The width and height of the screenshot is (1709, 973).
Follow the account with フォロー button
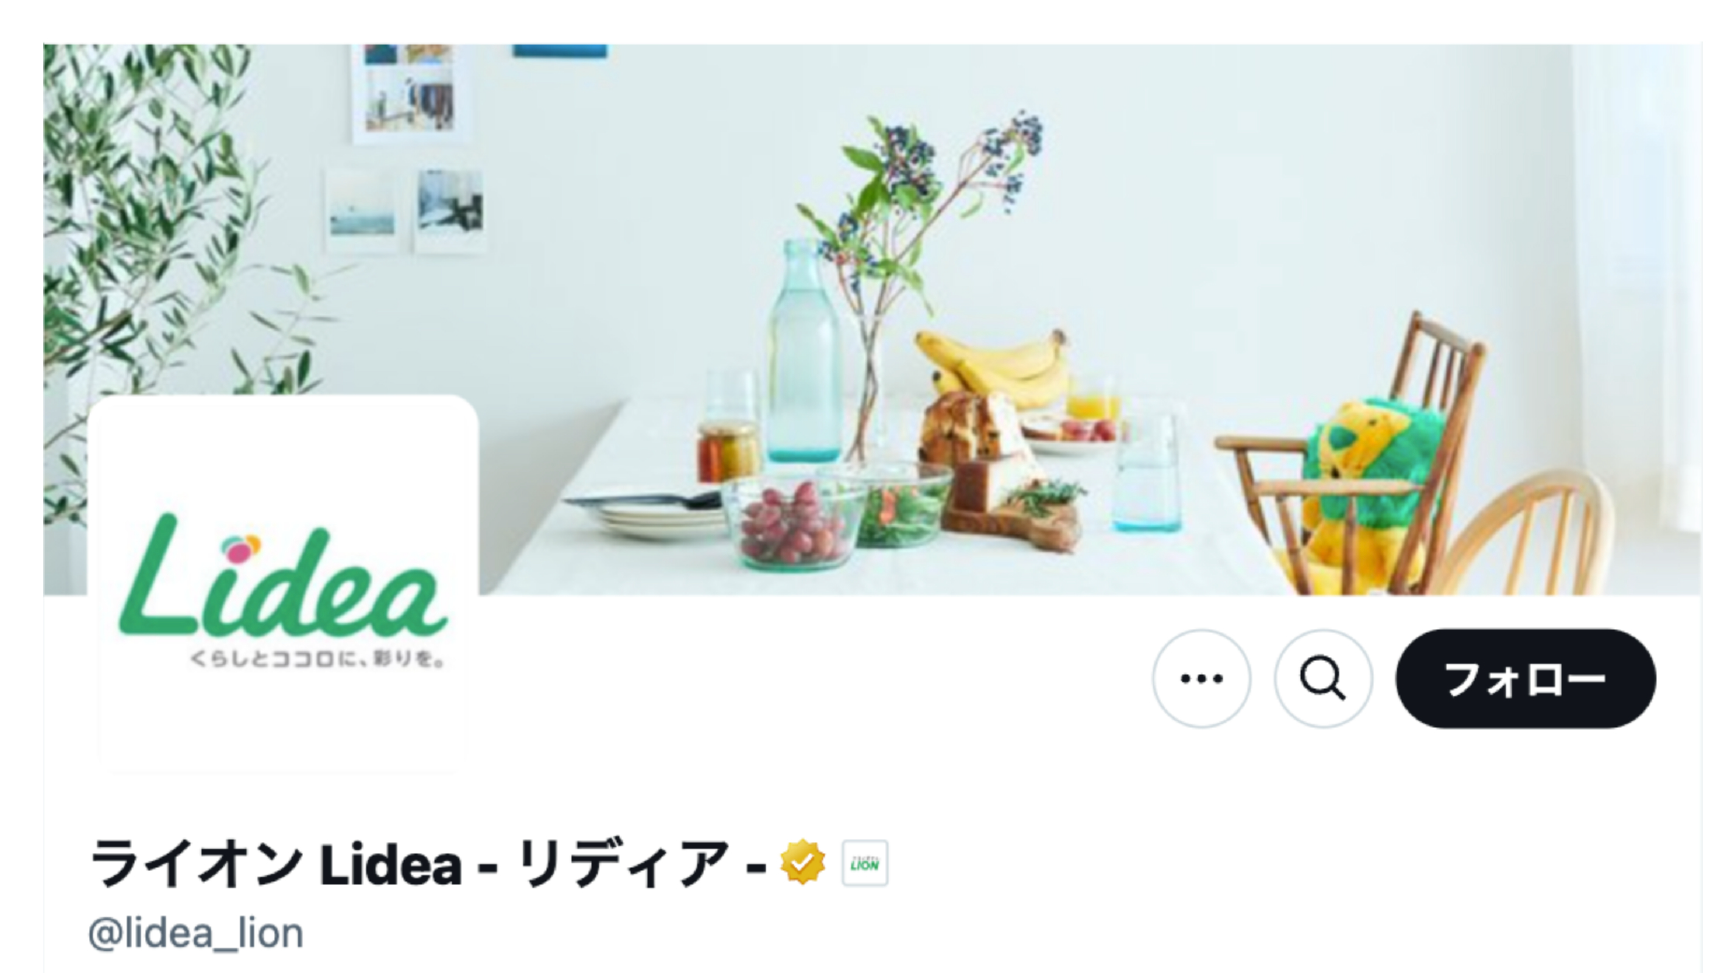1525,679
